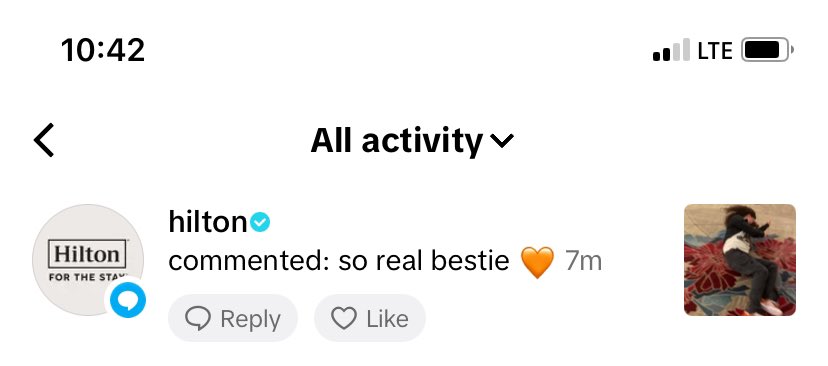Tap the battery icon in status bar
Screen dimensions: 828x366
coord(768,50)
